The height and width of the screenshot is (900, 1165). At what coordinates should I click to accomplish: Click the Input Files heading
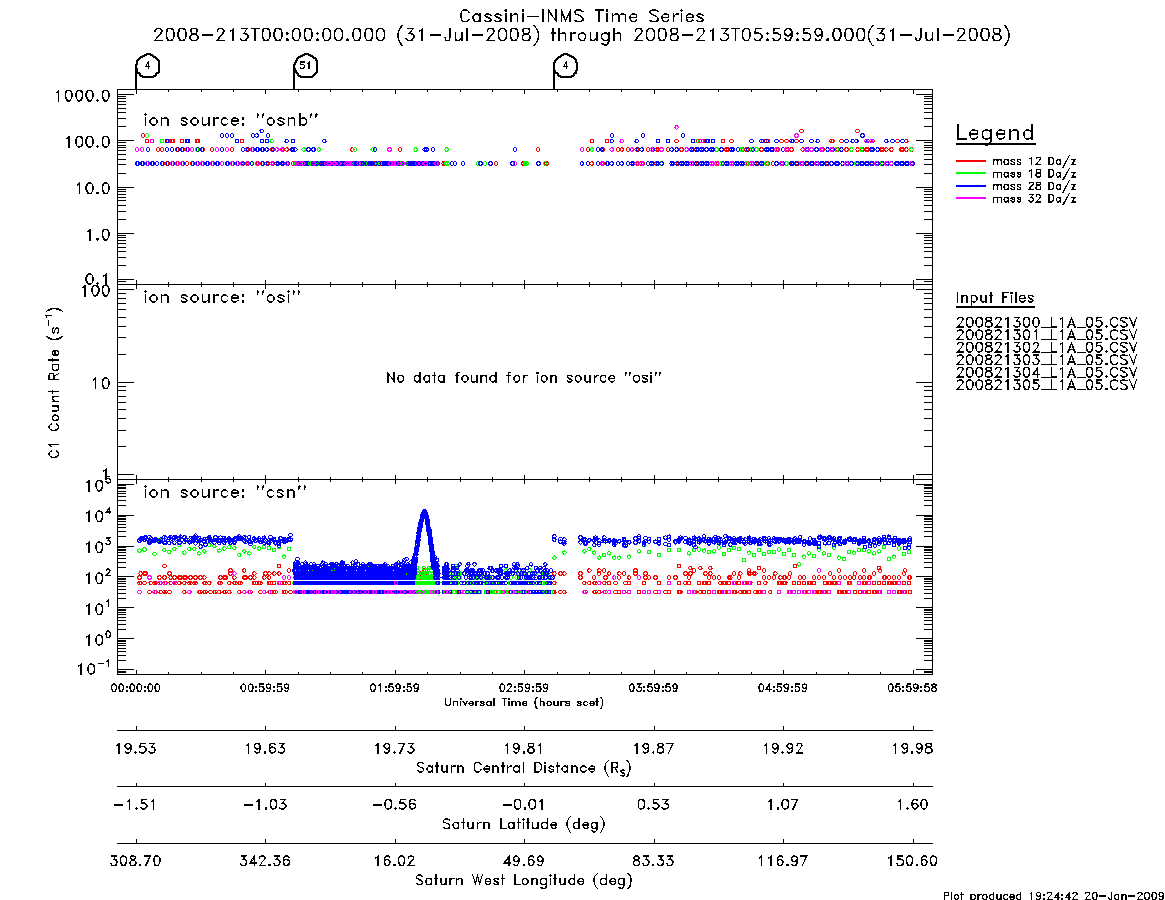click(995, 298)
